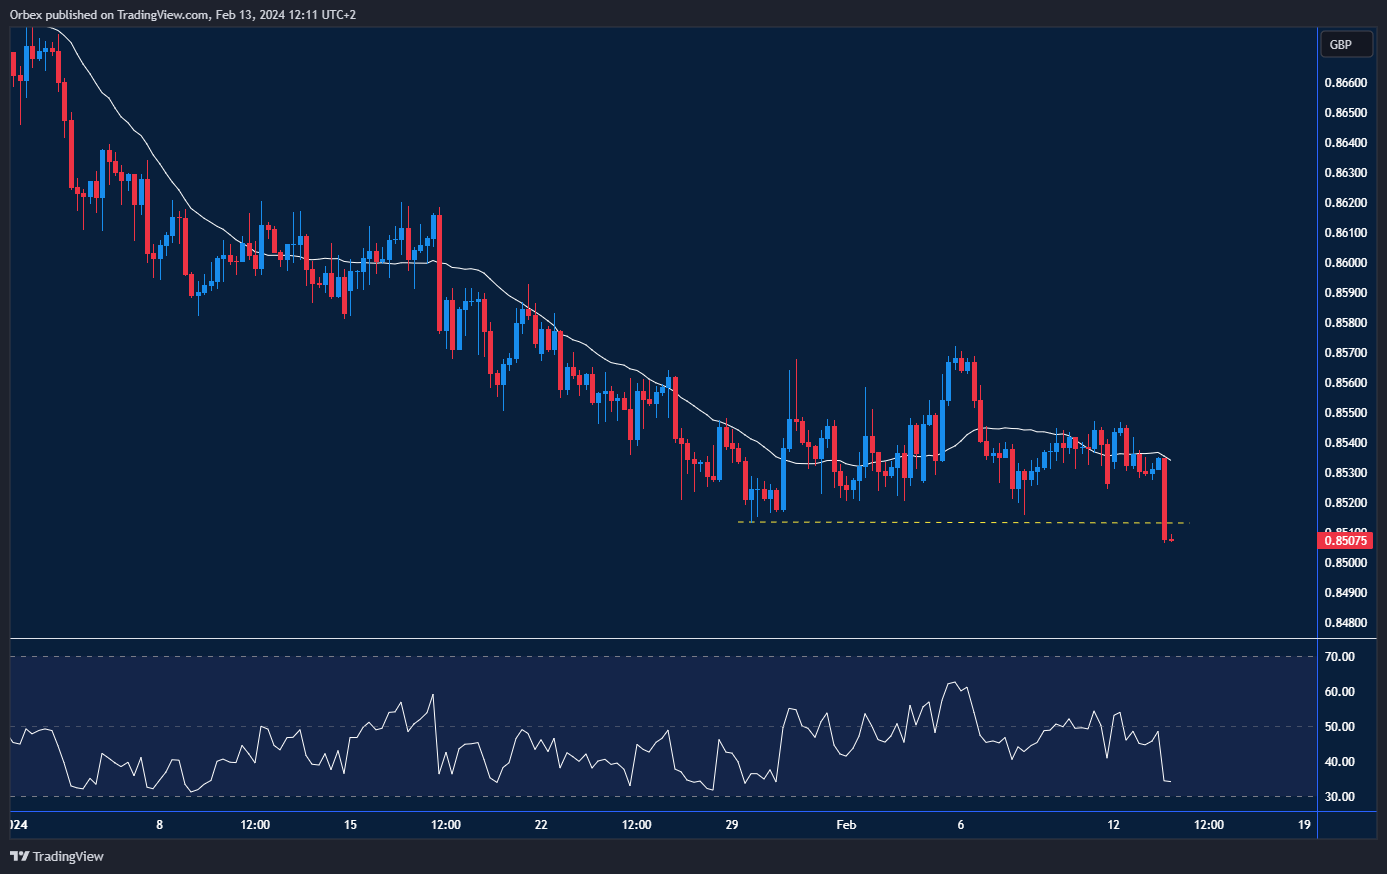Image resolution: width=1387 pixels, height=874 pixels.
Task: Click the TradingView logo icon
Action: click(19, 856)
